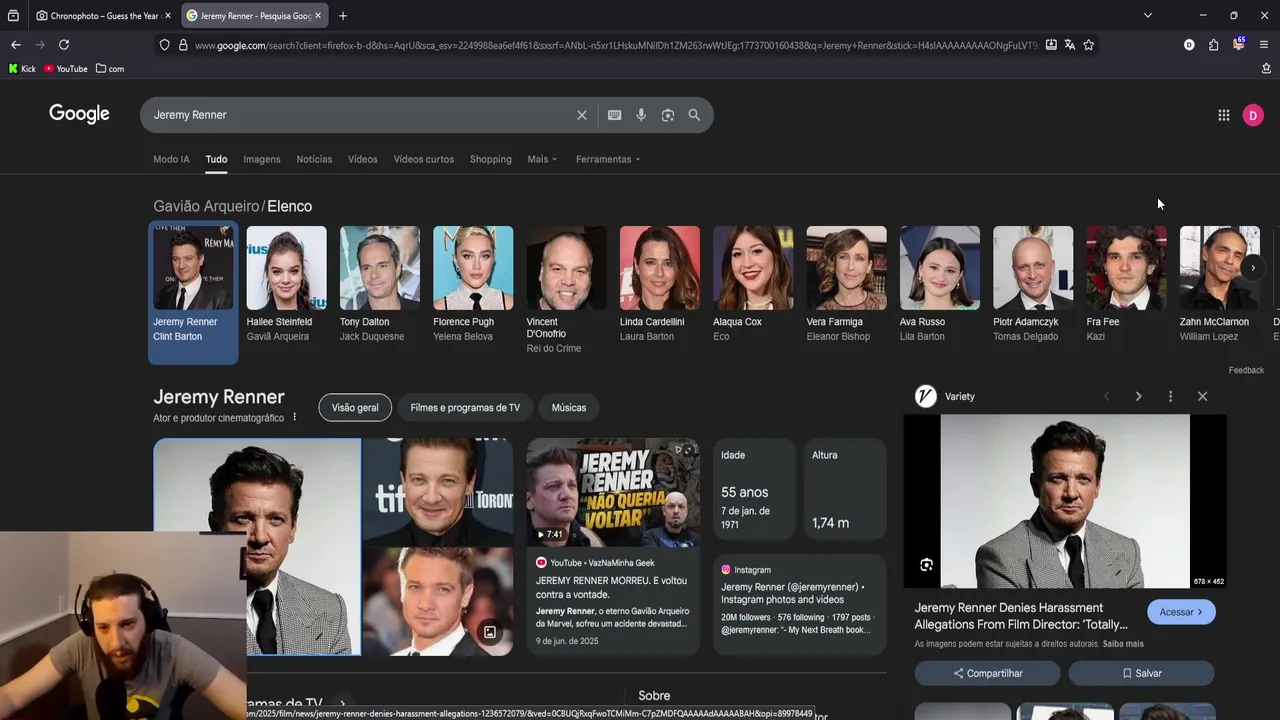
Task: Show next image in preview panel
Action: pos(1138,397)
